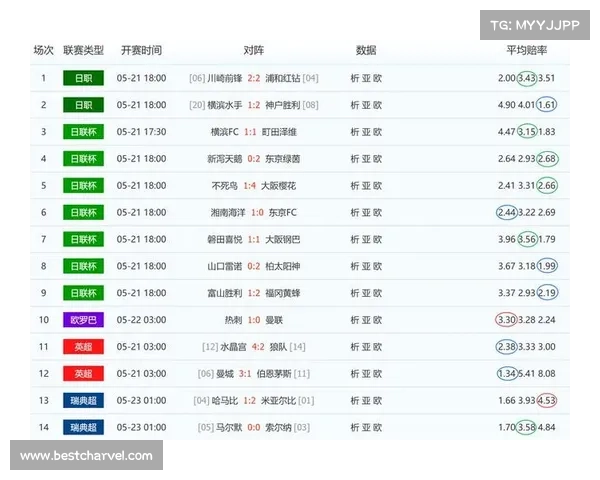The height and width of the screenshot is (480, 600).
Task: Select the 湘南海洋 team name
Action: click(228, 212)
